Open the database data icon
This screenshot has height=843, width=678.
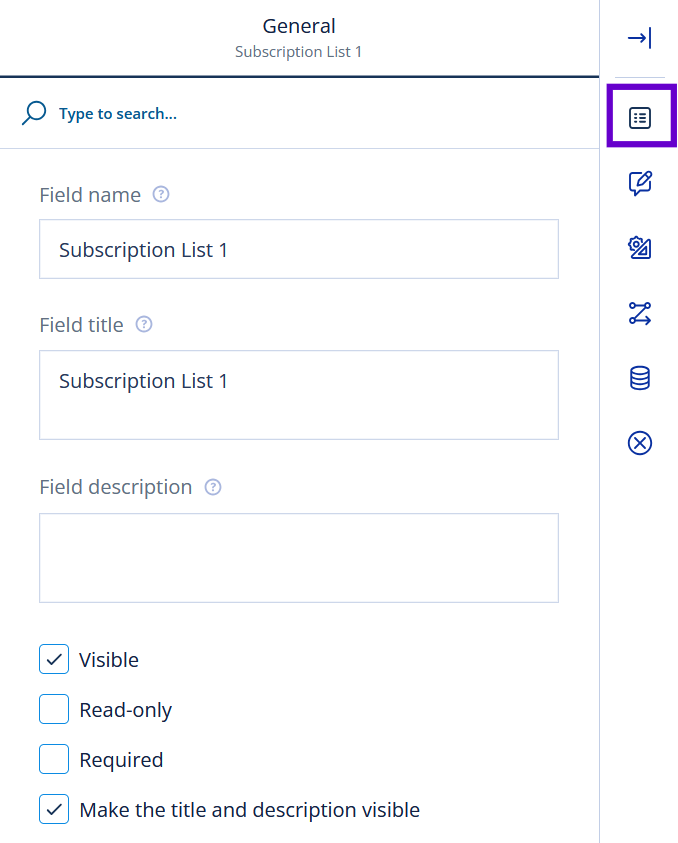(x=640, y=378)
